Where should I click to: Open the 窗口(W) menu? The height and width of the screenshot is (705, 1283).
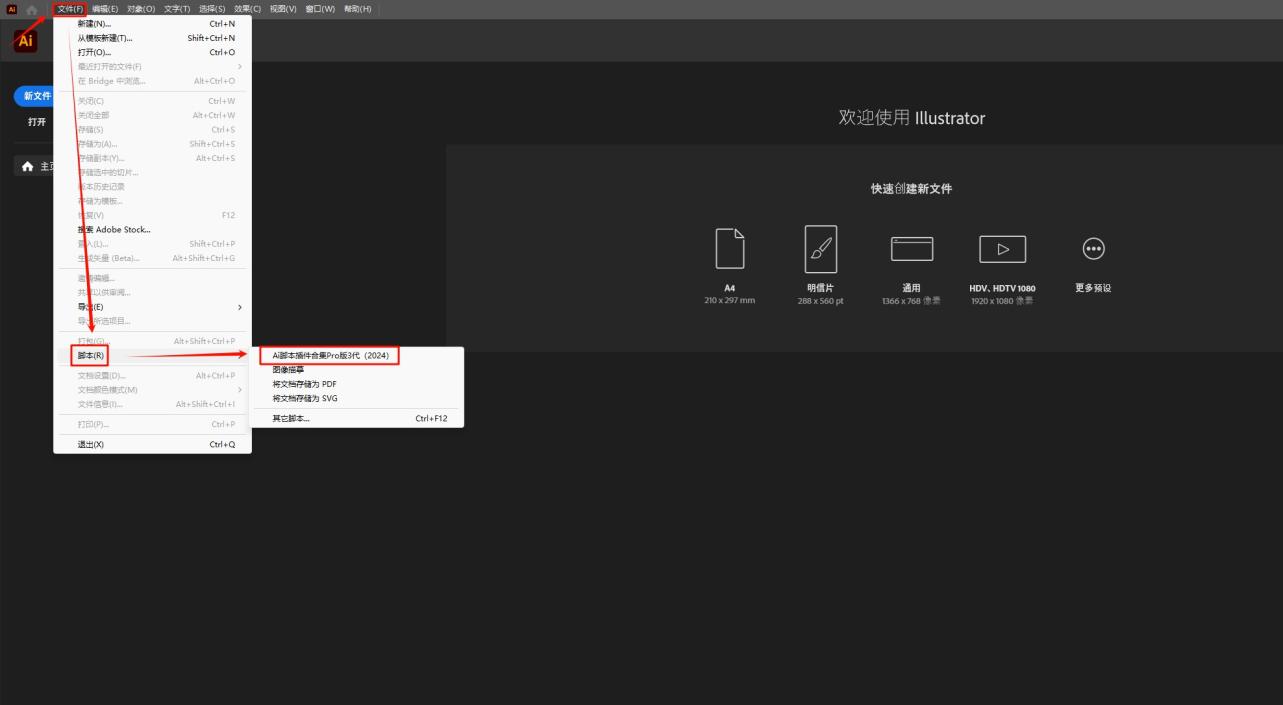(x=321, y=9)
